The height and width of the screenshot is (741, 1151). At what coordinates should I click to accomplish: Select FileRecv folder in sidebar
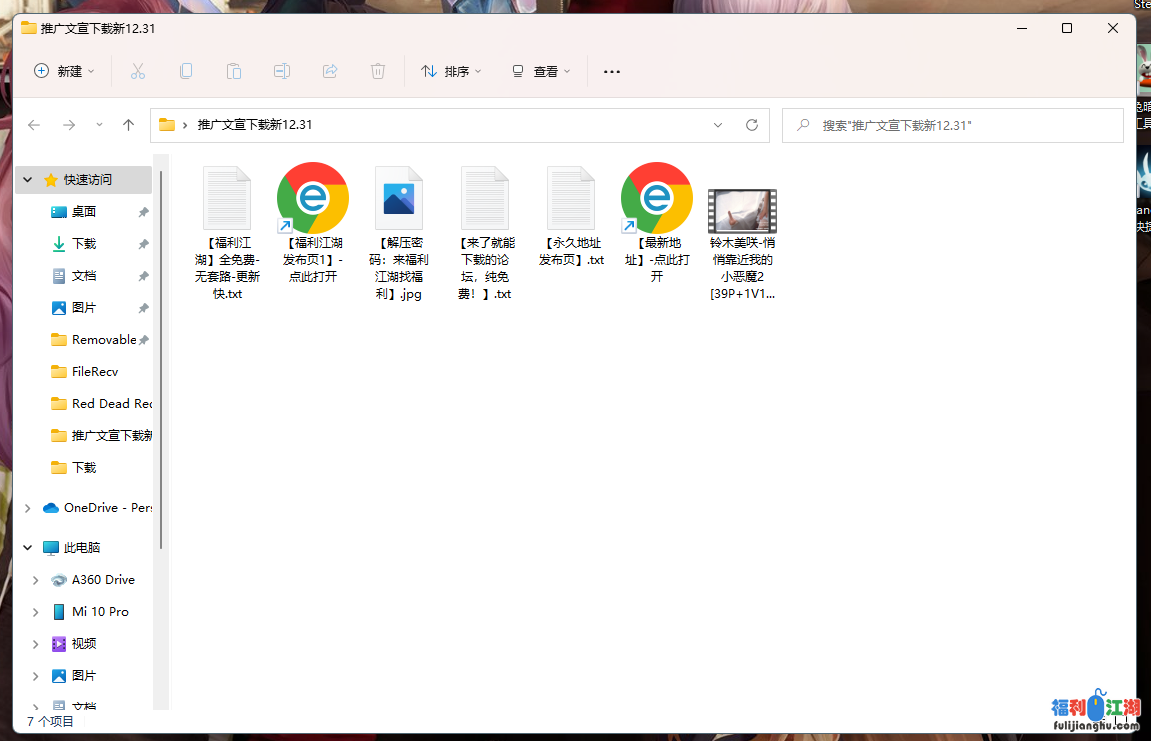pos(95,372)
